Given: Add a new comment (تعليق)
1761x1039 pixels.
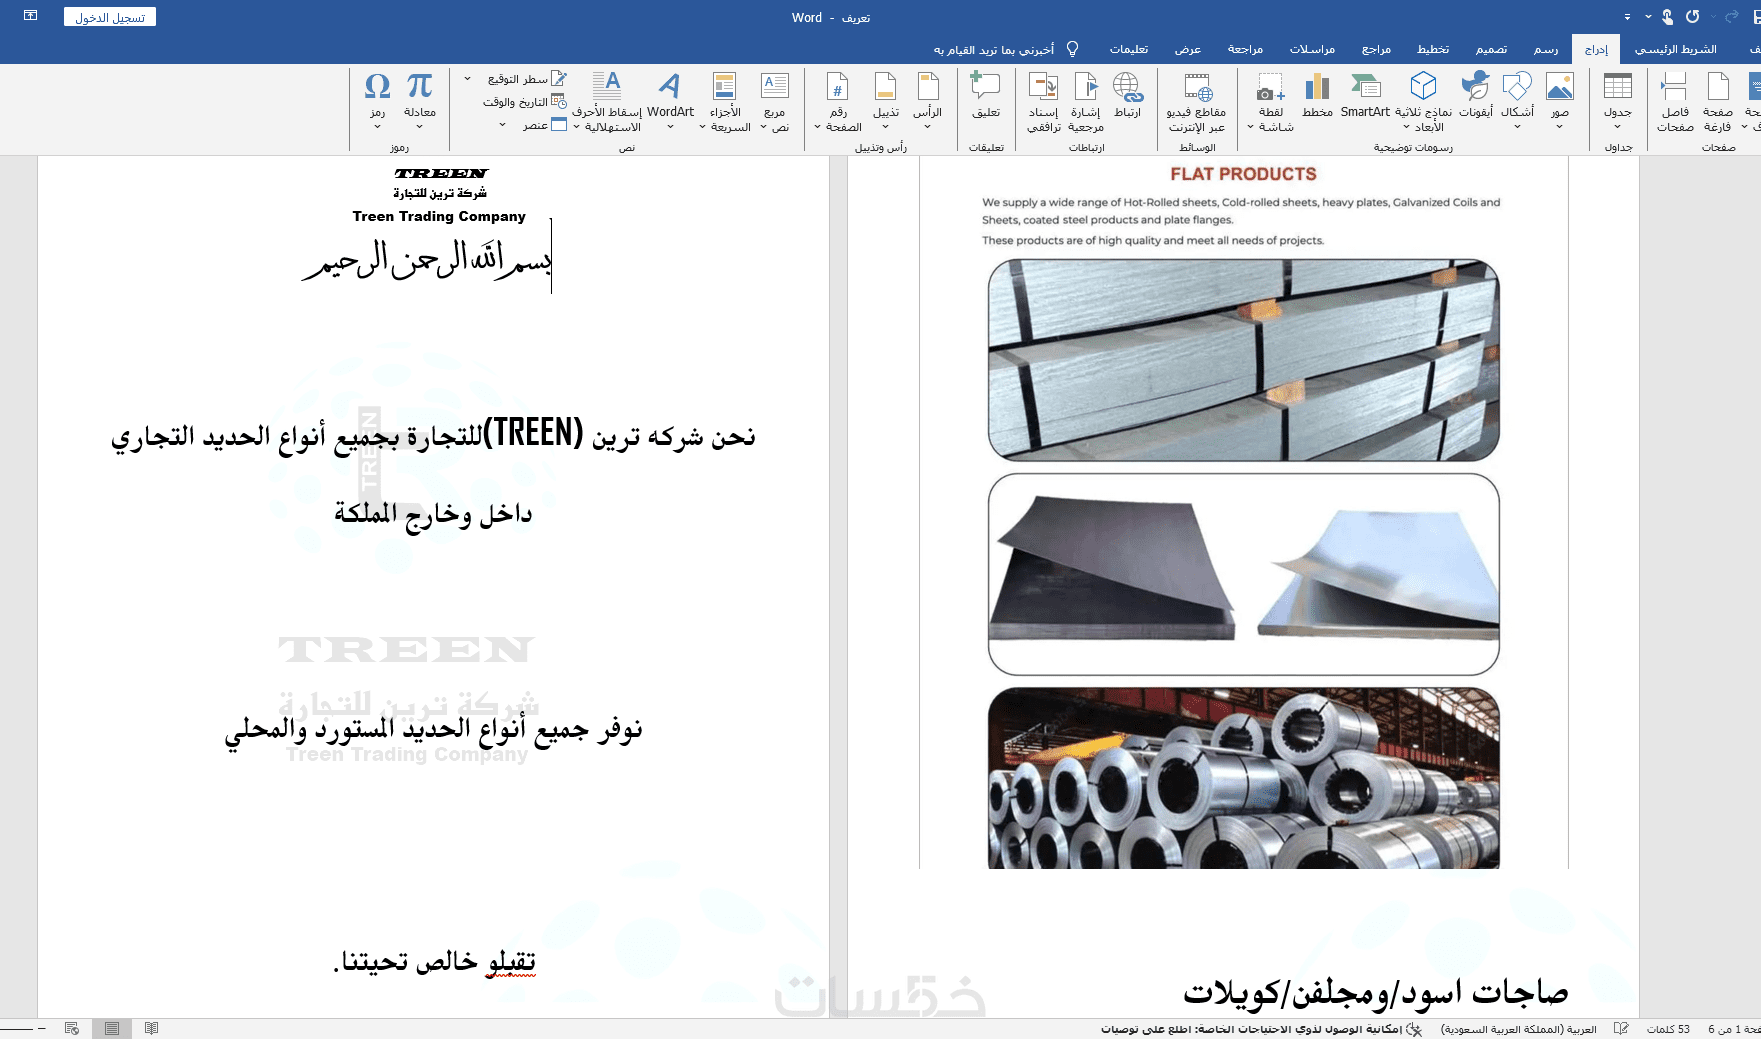Looking at the screenshot, I should coord(986,96).
